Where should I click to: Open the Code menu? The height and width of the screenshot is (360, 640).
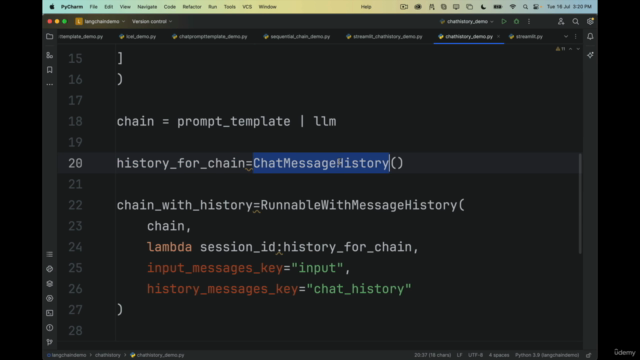[169, 7]
